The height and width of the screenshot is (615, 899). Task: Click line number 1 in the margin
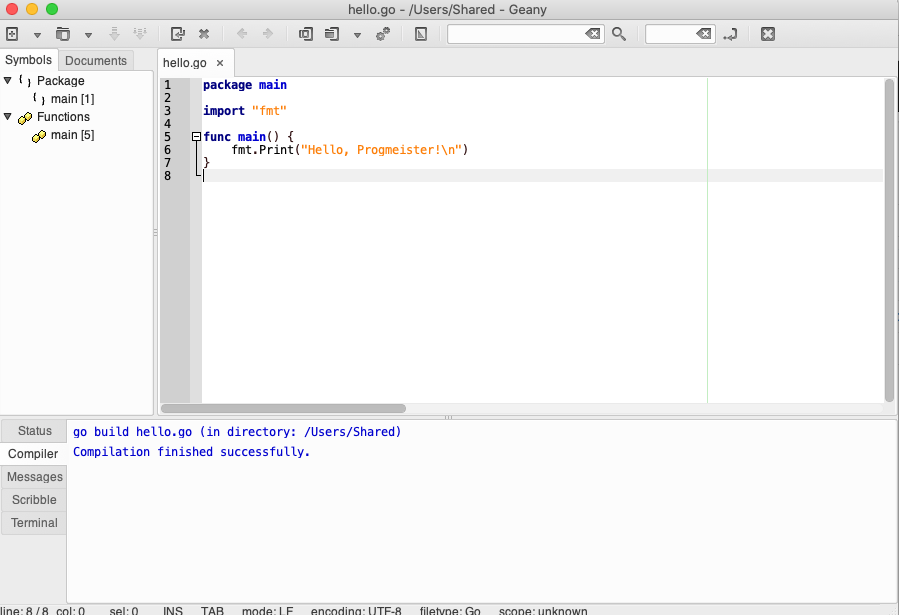[x=167, y=85]
